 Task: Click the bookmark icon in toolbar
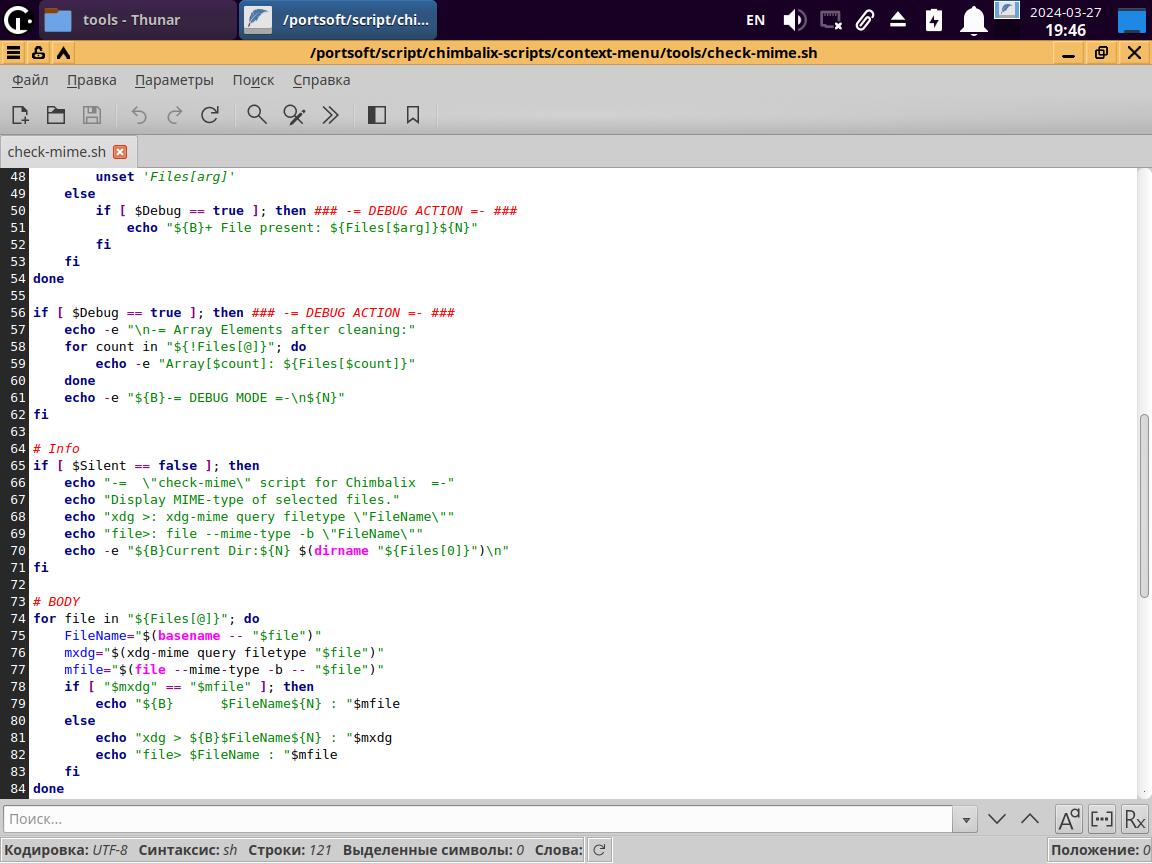pos(413,115)
